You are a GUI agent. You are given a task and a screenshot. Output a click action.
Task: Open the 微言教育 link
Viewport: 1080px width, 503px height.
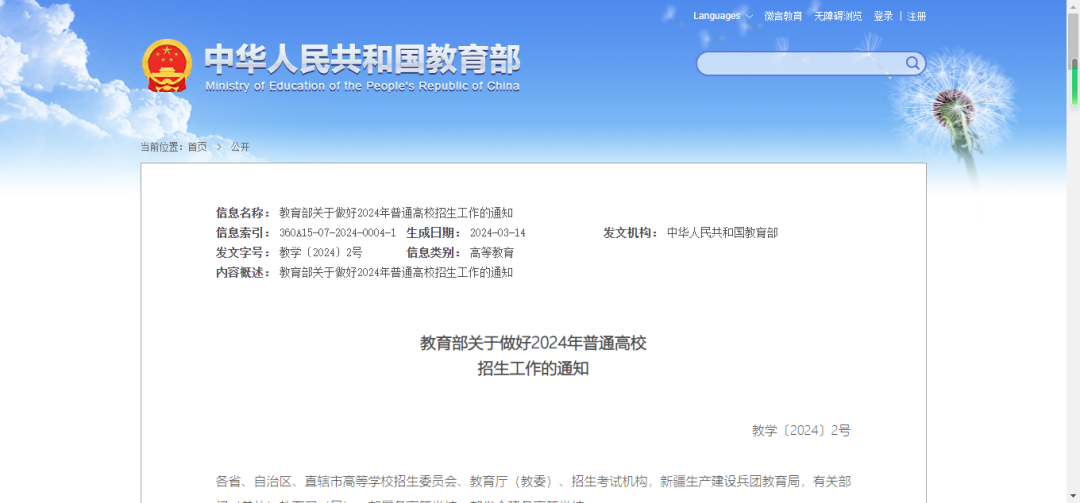(x=783, y=16)
